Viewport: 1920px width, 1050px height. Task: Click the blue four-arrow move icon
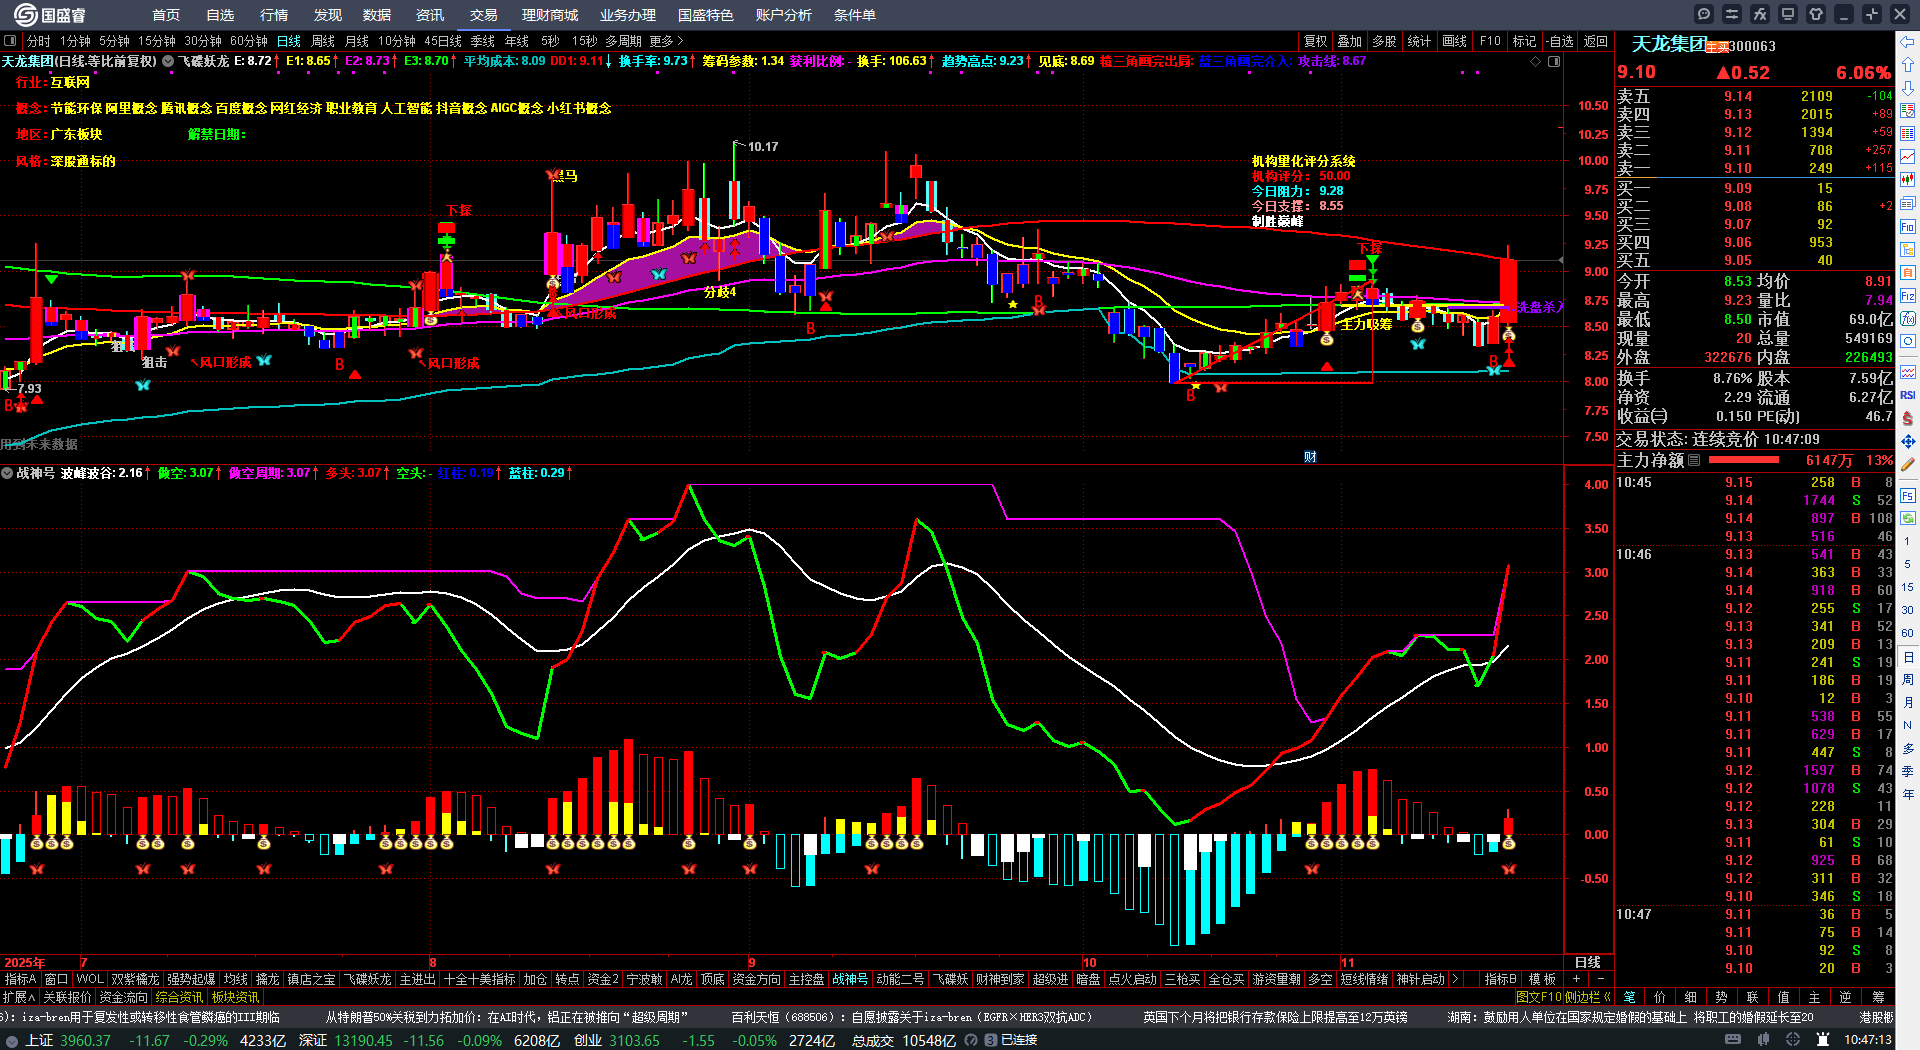point(1908,441)
